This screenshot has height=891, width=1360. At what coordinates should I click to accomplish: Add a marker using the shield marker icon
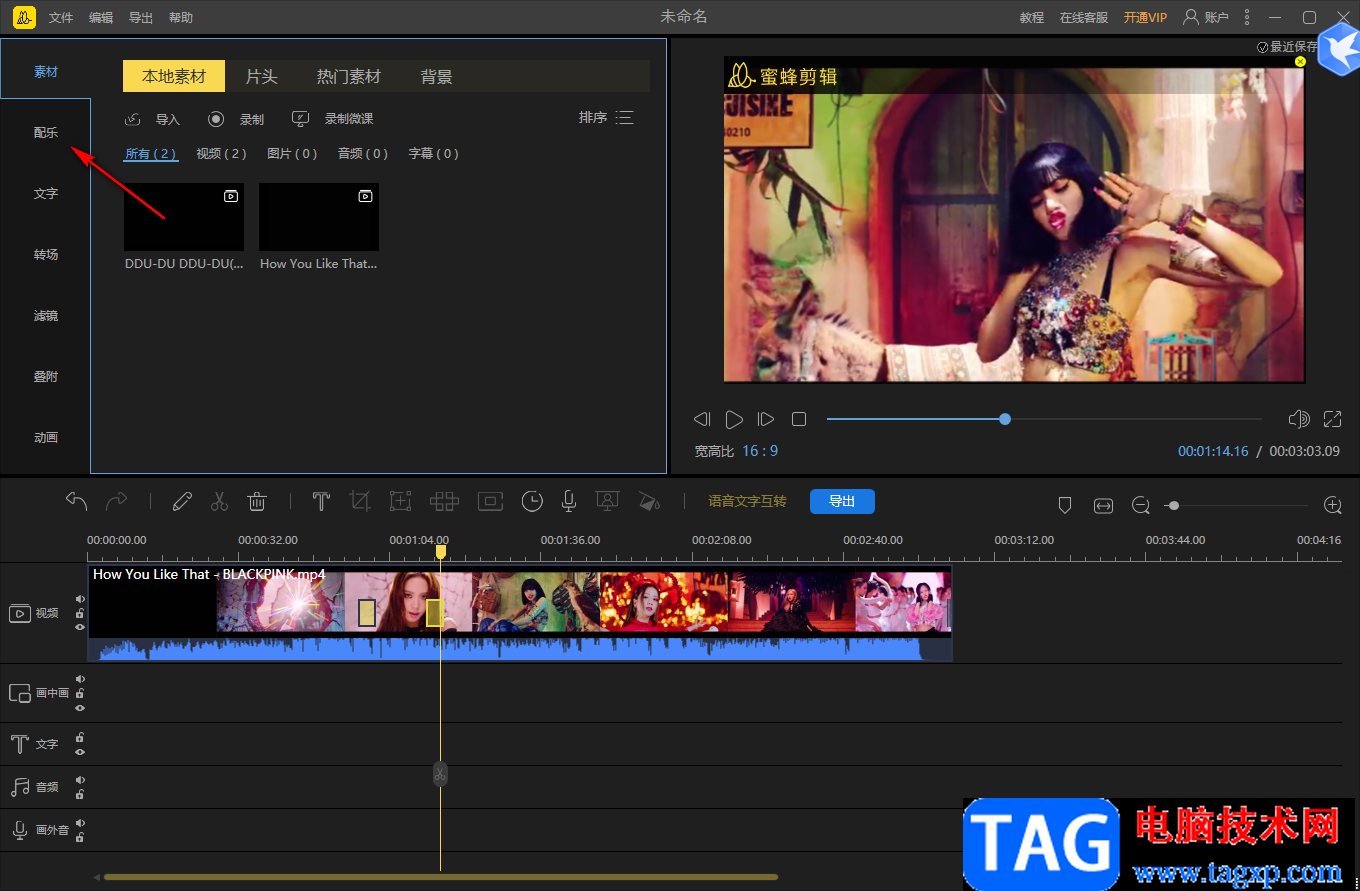pyautogui.click(x=1065, y=506)
